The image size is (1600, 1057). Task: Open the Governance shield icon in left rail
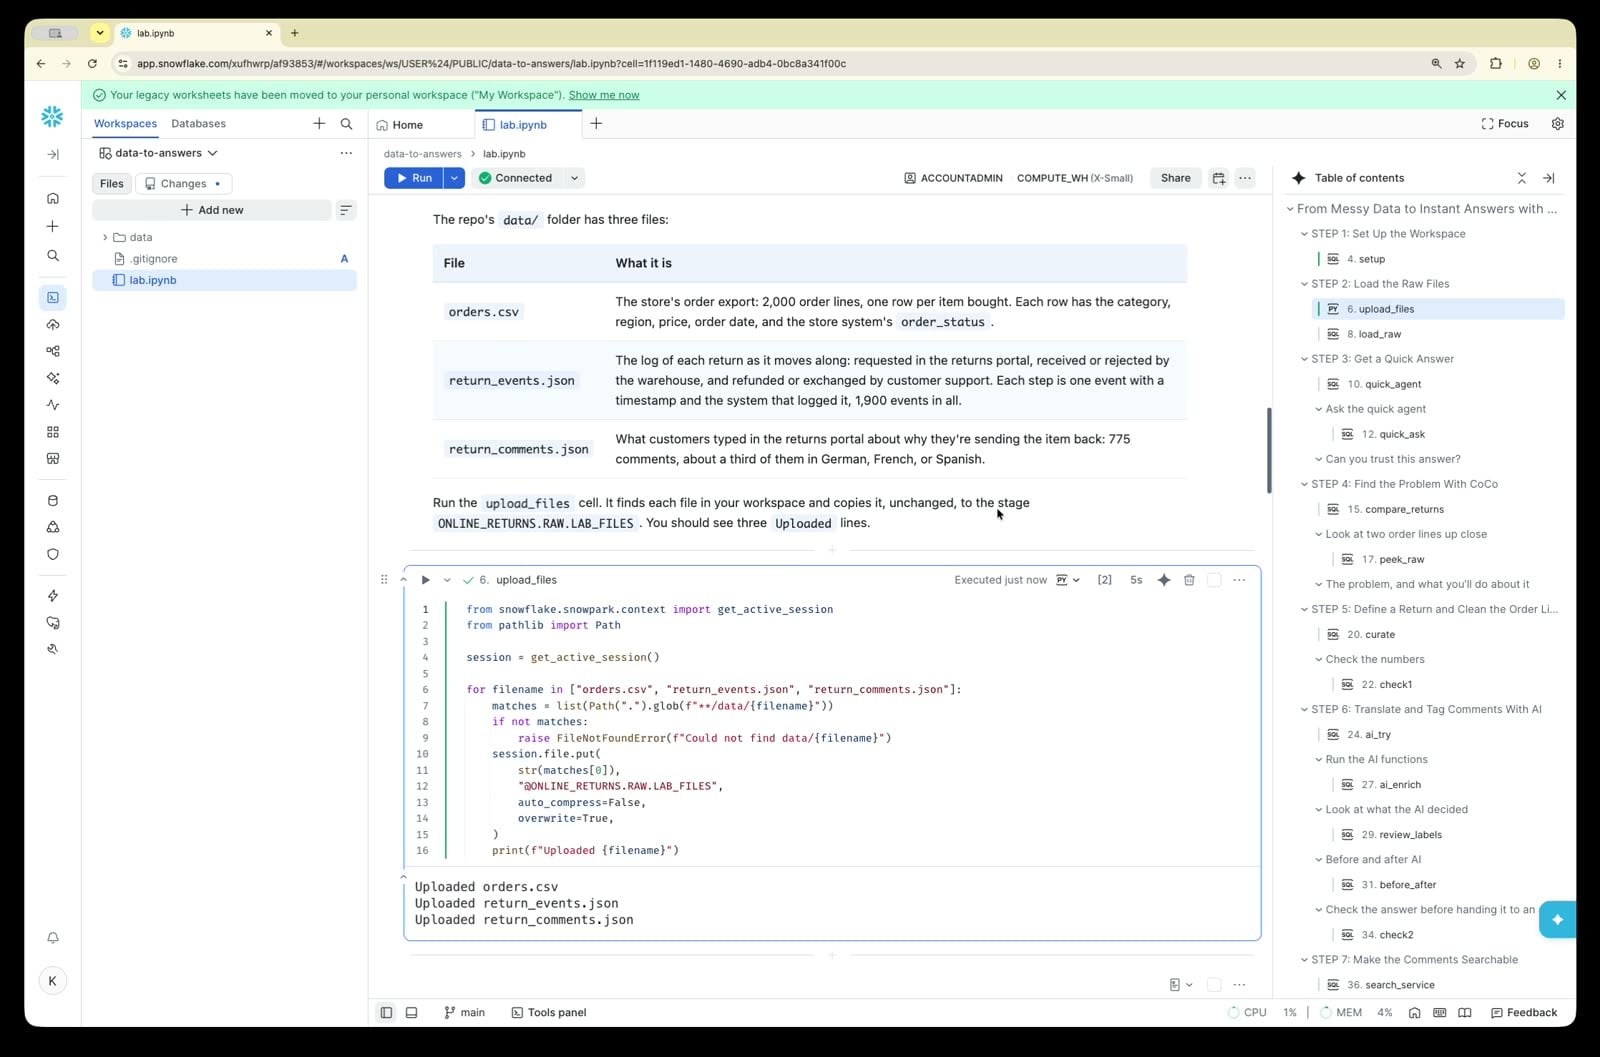tap(53, 554)
